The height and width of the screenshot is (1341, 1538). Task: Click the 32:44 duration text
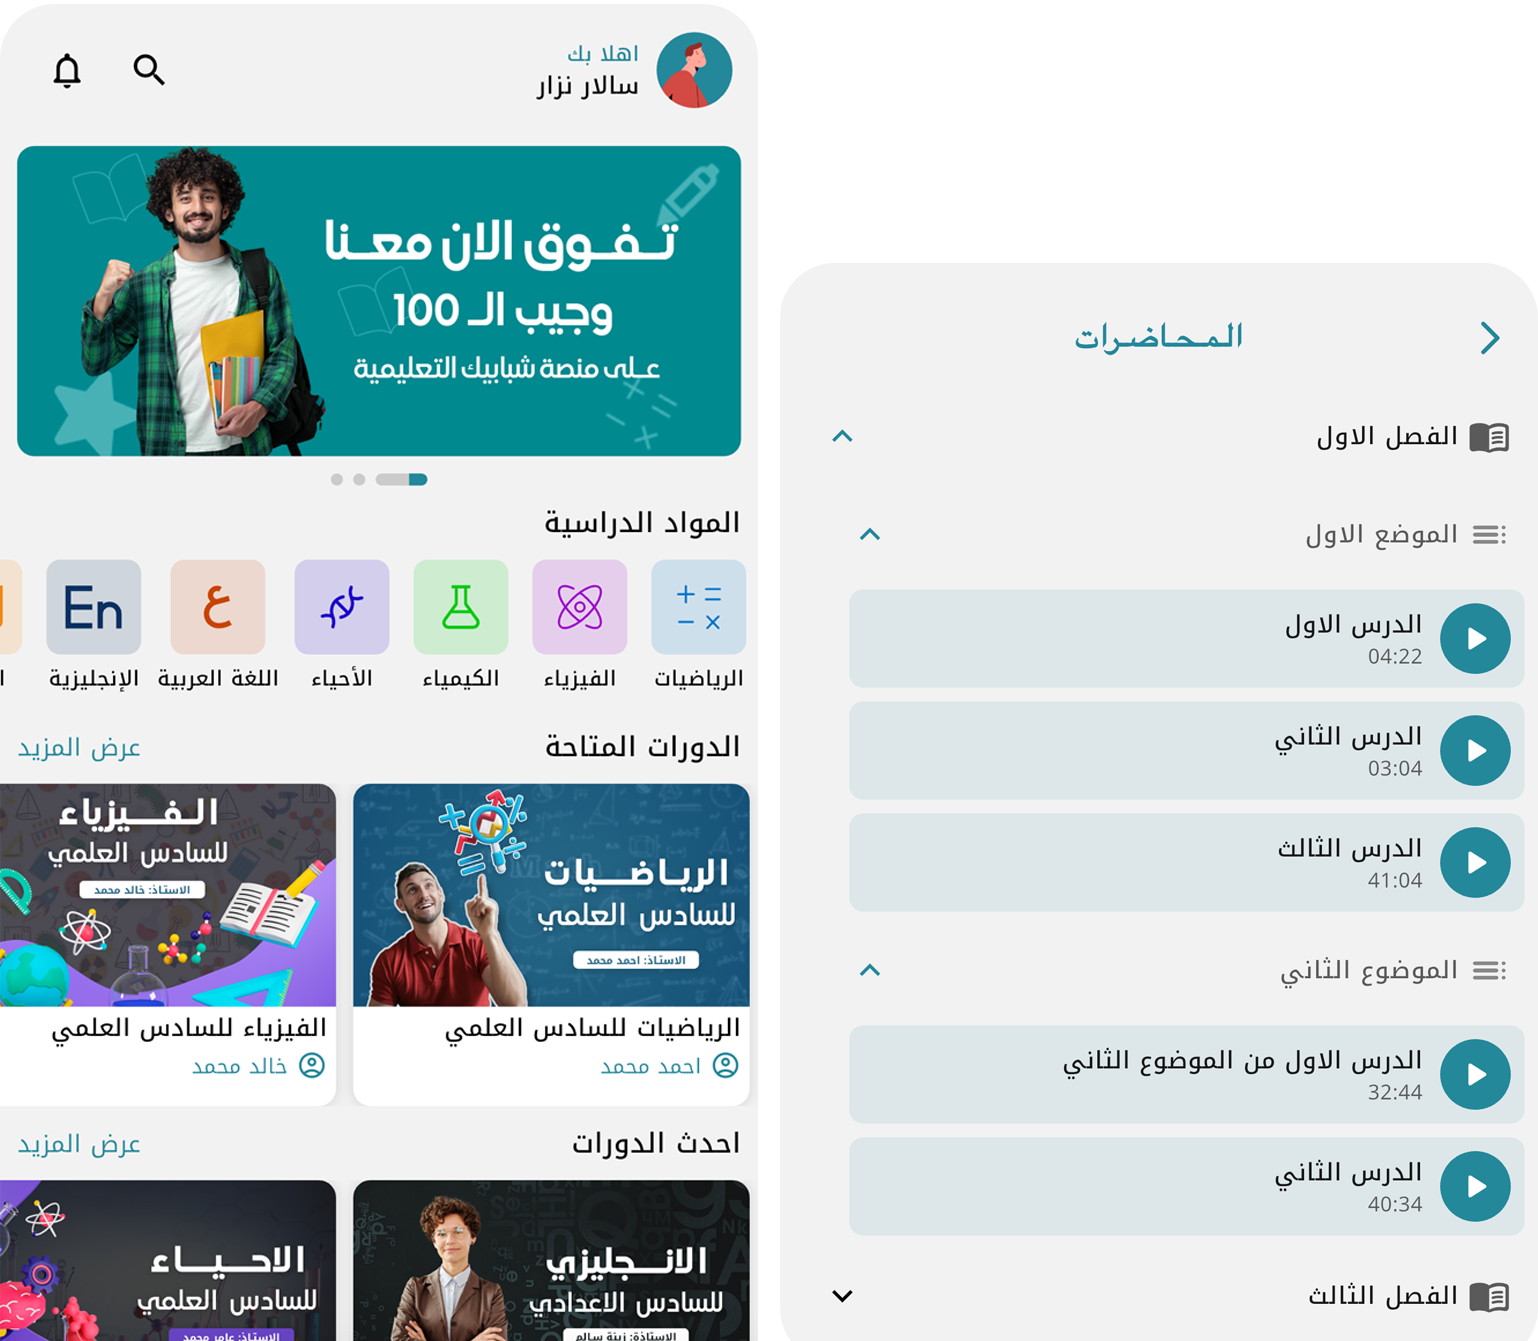[x=1395, y=1093]
